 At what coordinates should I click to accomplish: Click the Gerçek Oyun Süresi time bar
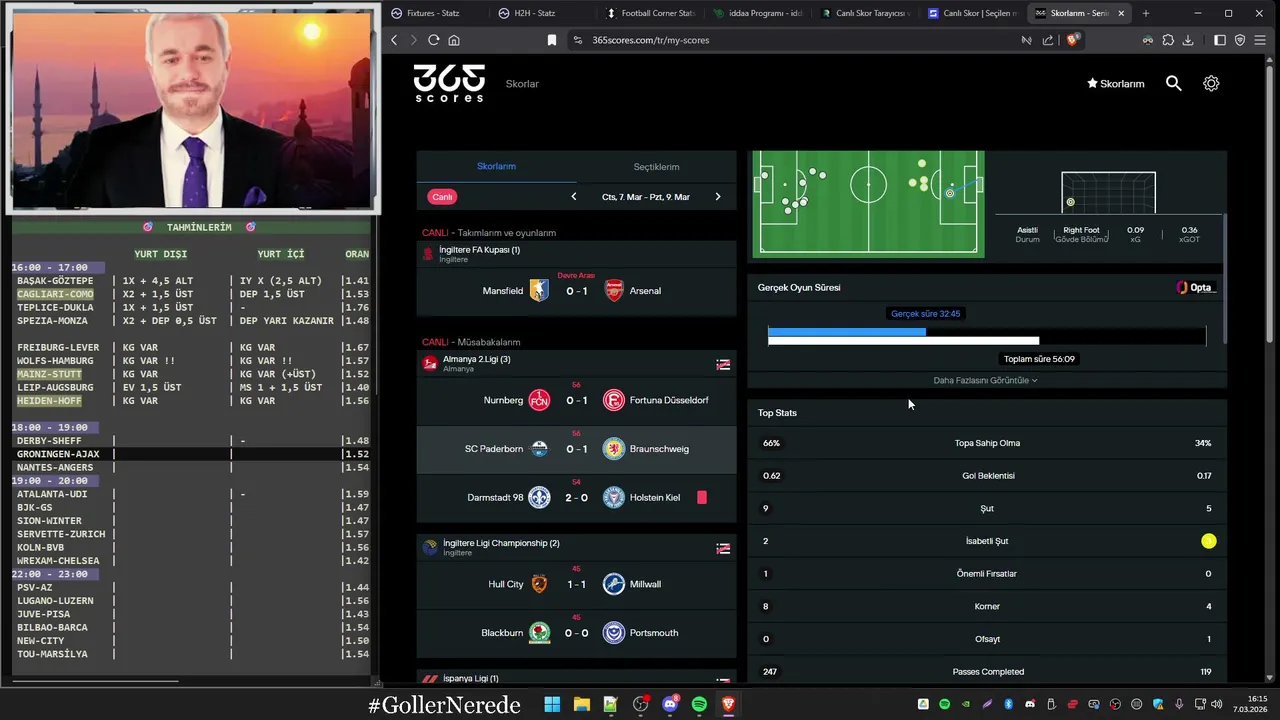pos(986,337)
